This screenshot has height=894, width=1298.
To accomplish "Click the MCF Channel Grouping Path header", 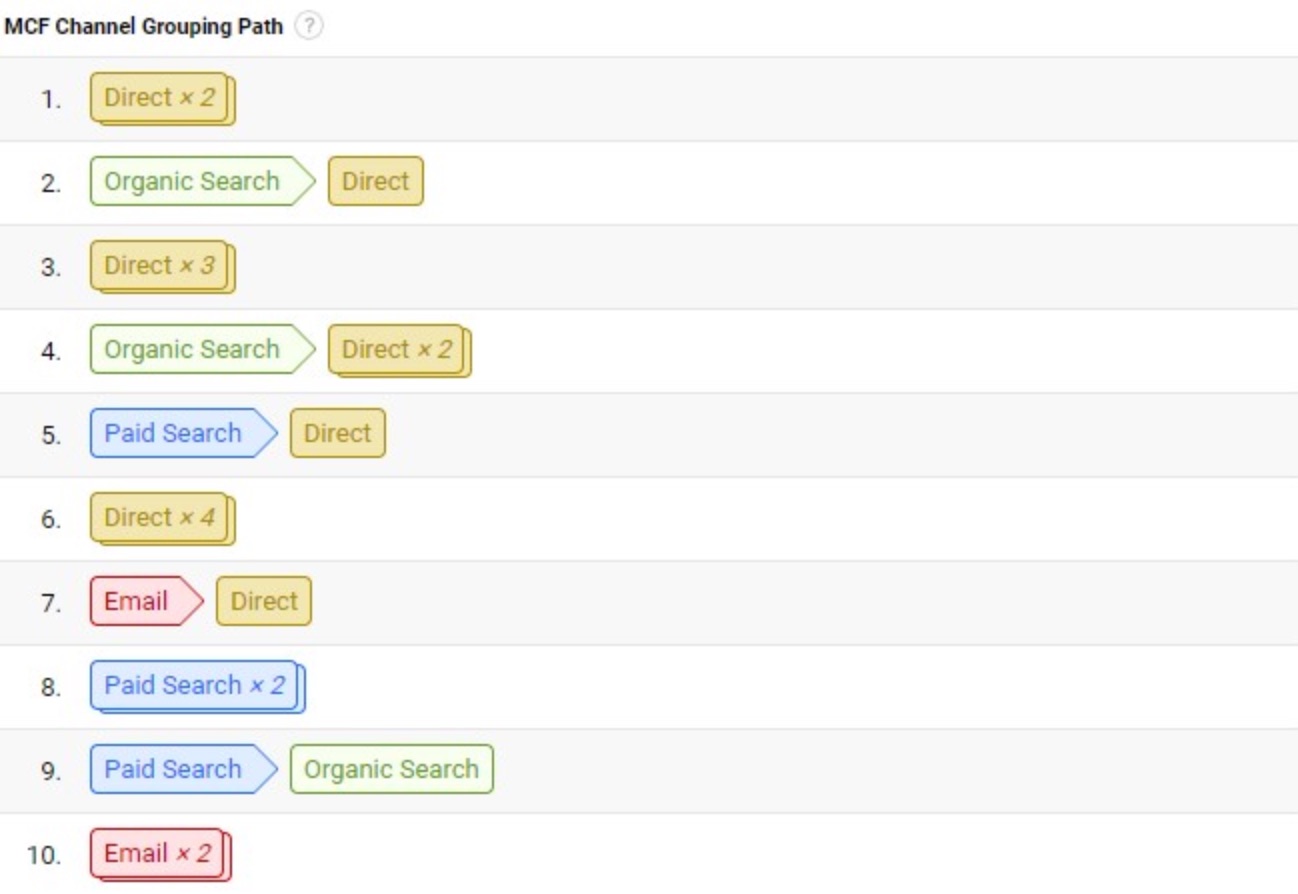I will tap(144, 27).
